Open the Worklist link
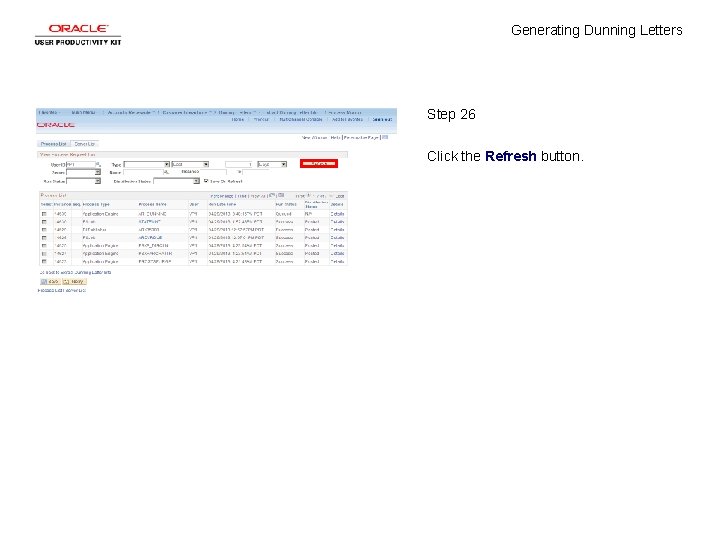 [x=261, y=119]
